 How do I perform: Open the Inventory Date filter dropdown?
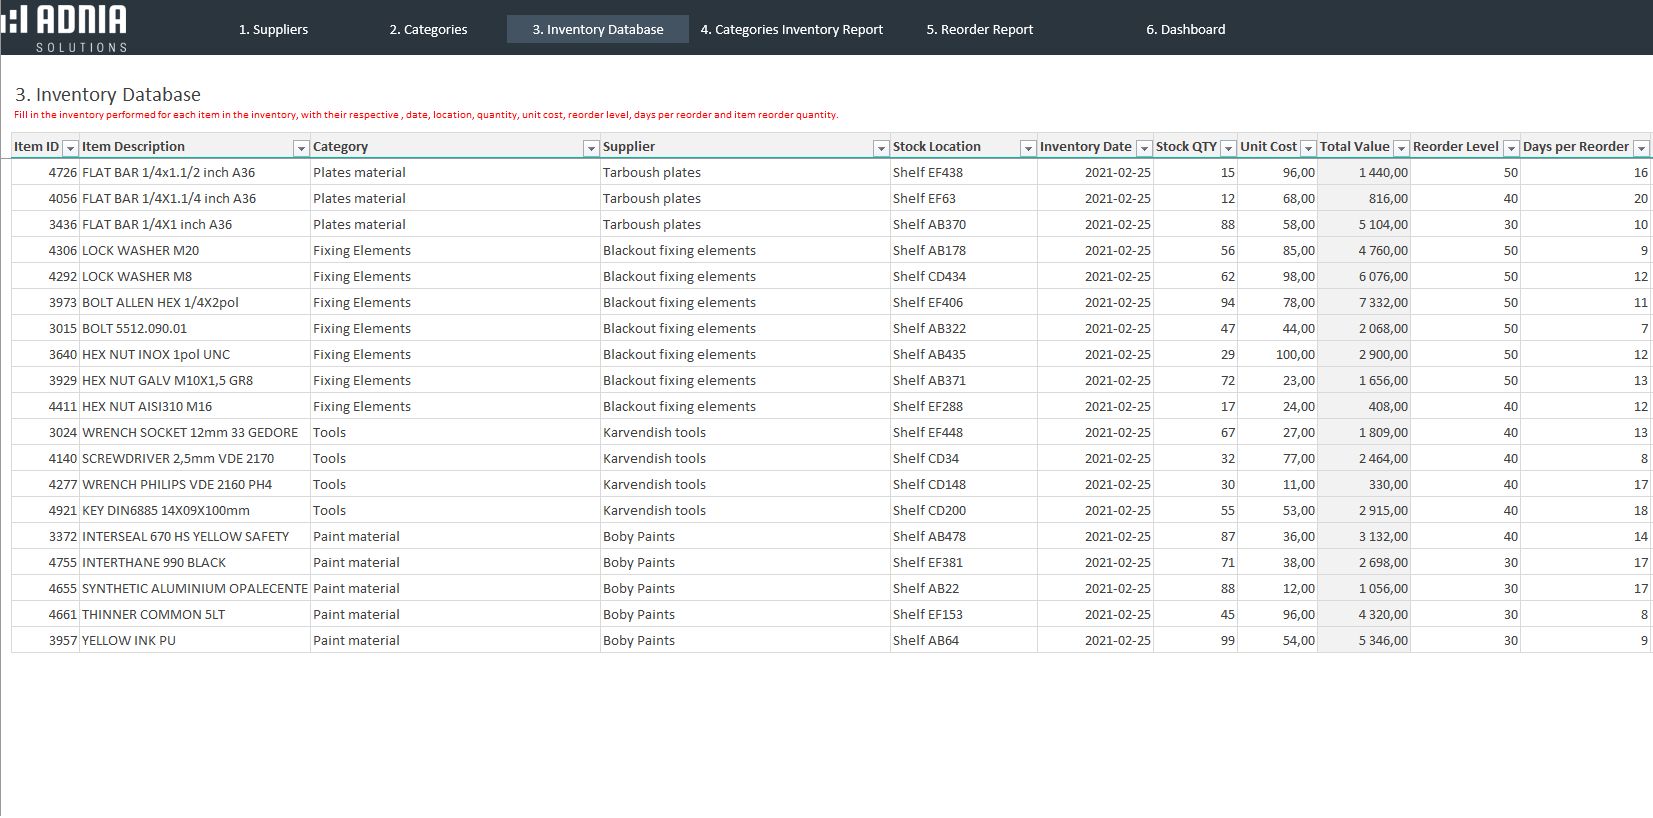coord(1144,148)
